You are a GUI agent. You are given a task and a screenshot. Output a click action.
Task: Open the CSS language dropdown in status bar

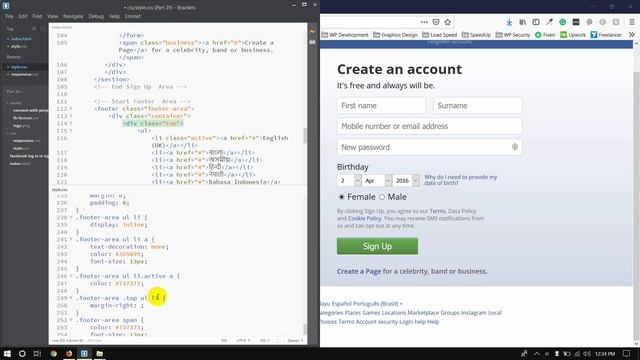click(265, 340)
